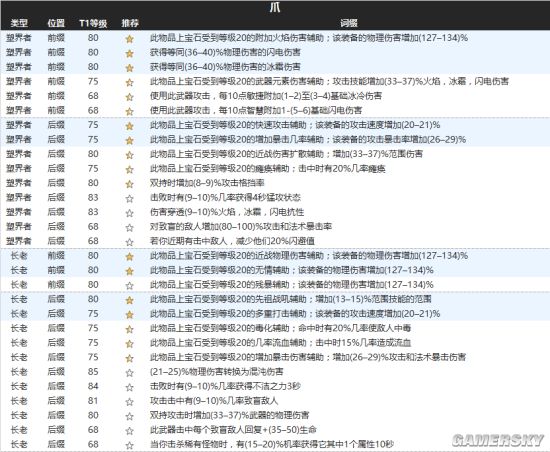550x452 pixels.
Task: Click the star in 快速攻击辅助 row
Action: [x=129, y=126]
